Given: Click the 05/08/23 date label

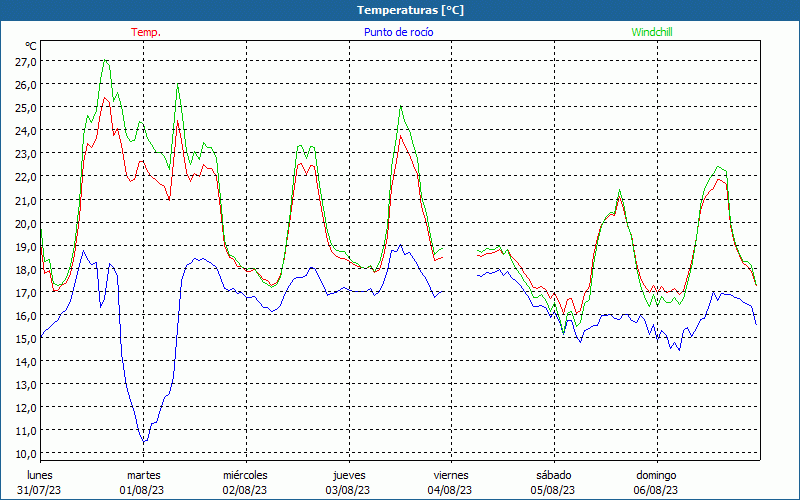Looking at the screenshot, I should pos(553,490).
